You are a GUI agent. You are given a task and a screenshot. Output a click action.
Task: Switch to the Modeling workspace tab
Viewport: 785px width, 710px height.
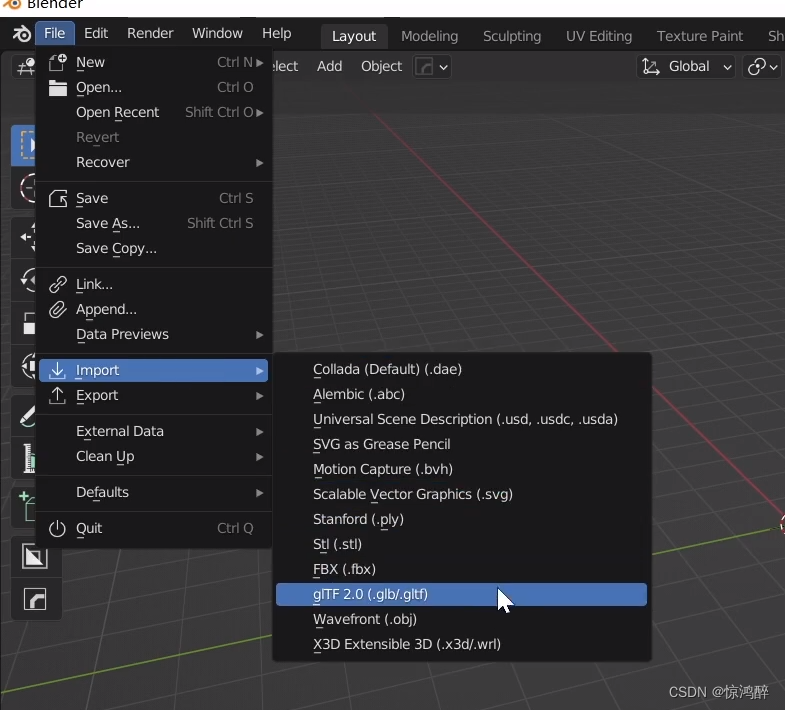(x=430, y=36)
